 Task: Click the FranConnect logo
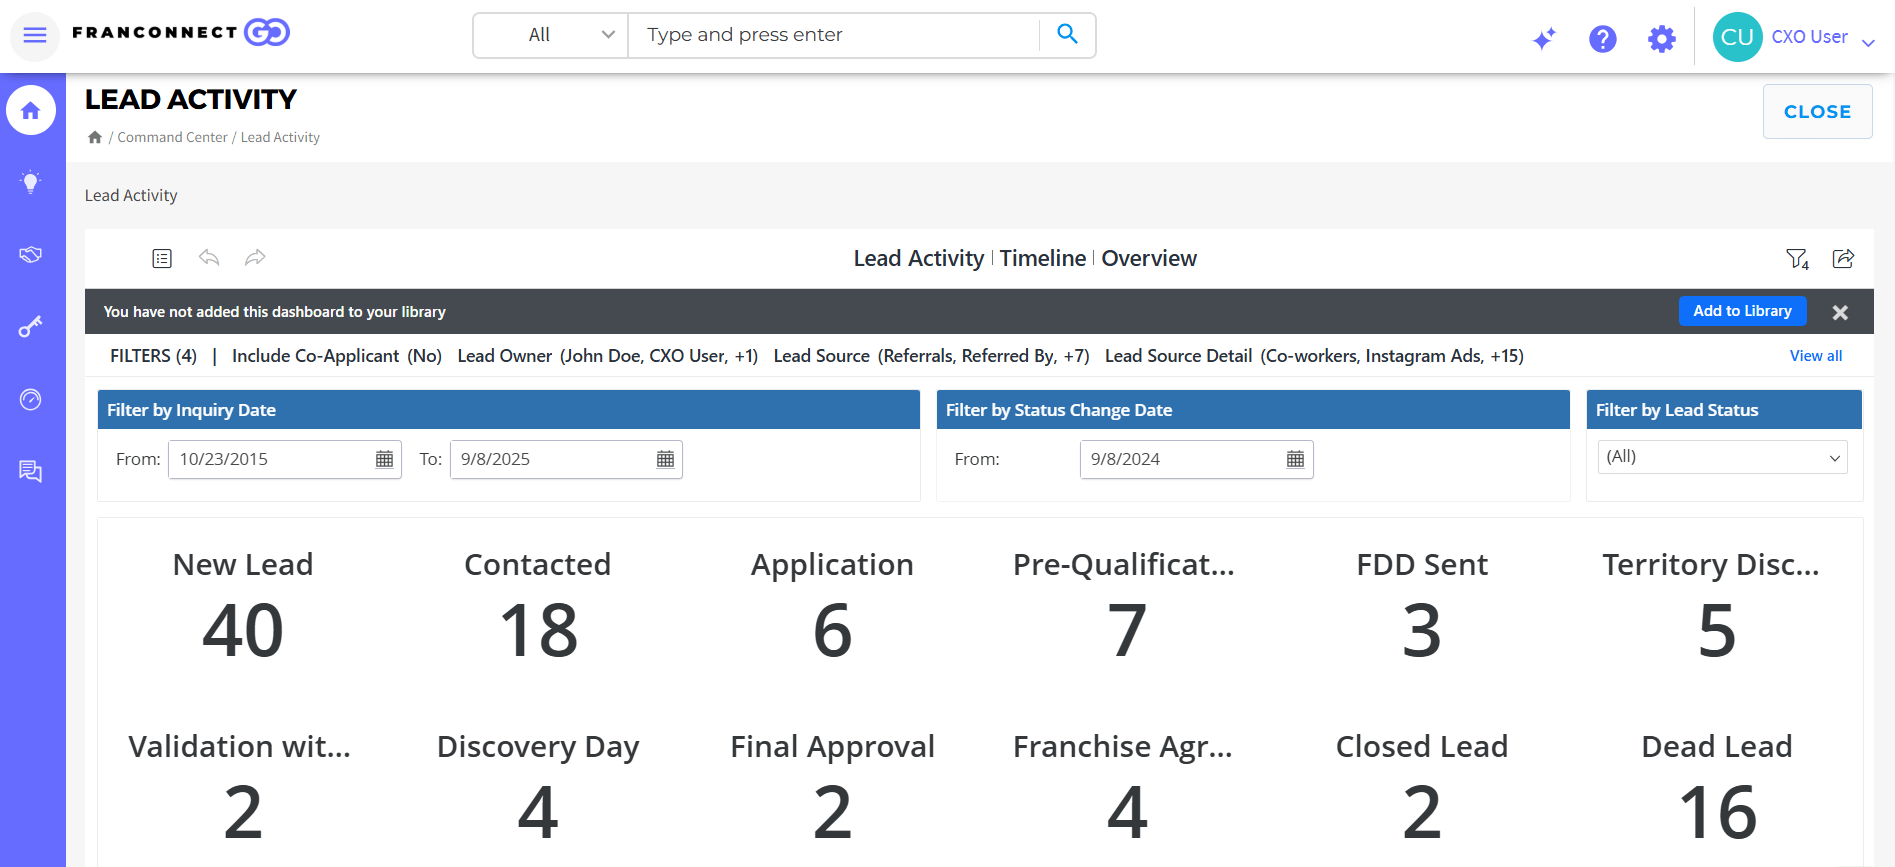(181, 33)
